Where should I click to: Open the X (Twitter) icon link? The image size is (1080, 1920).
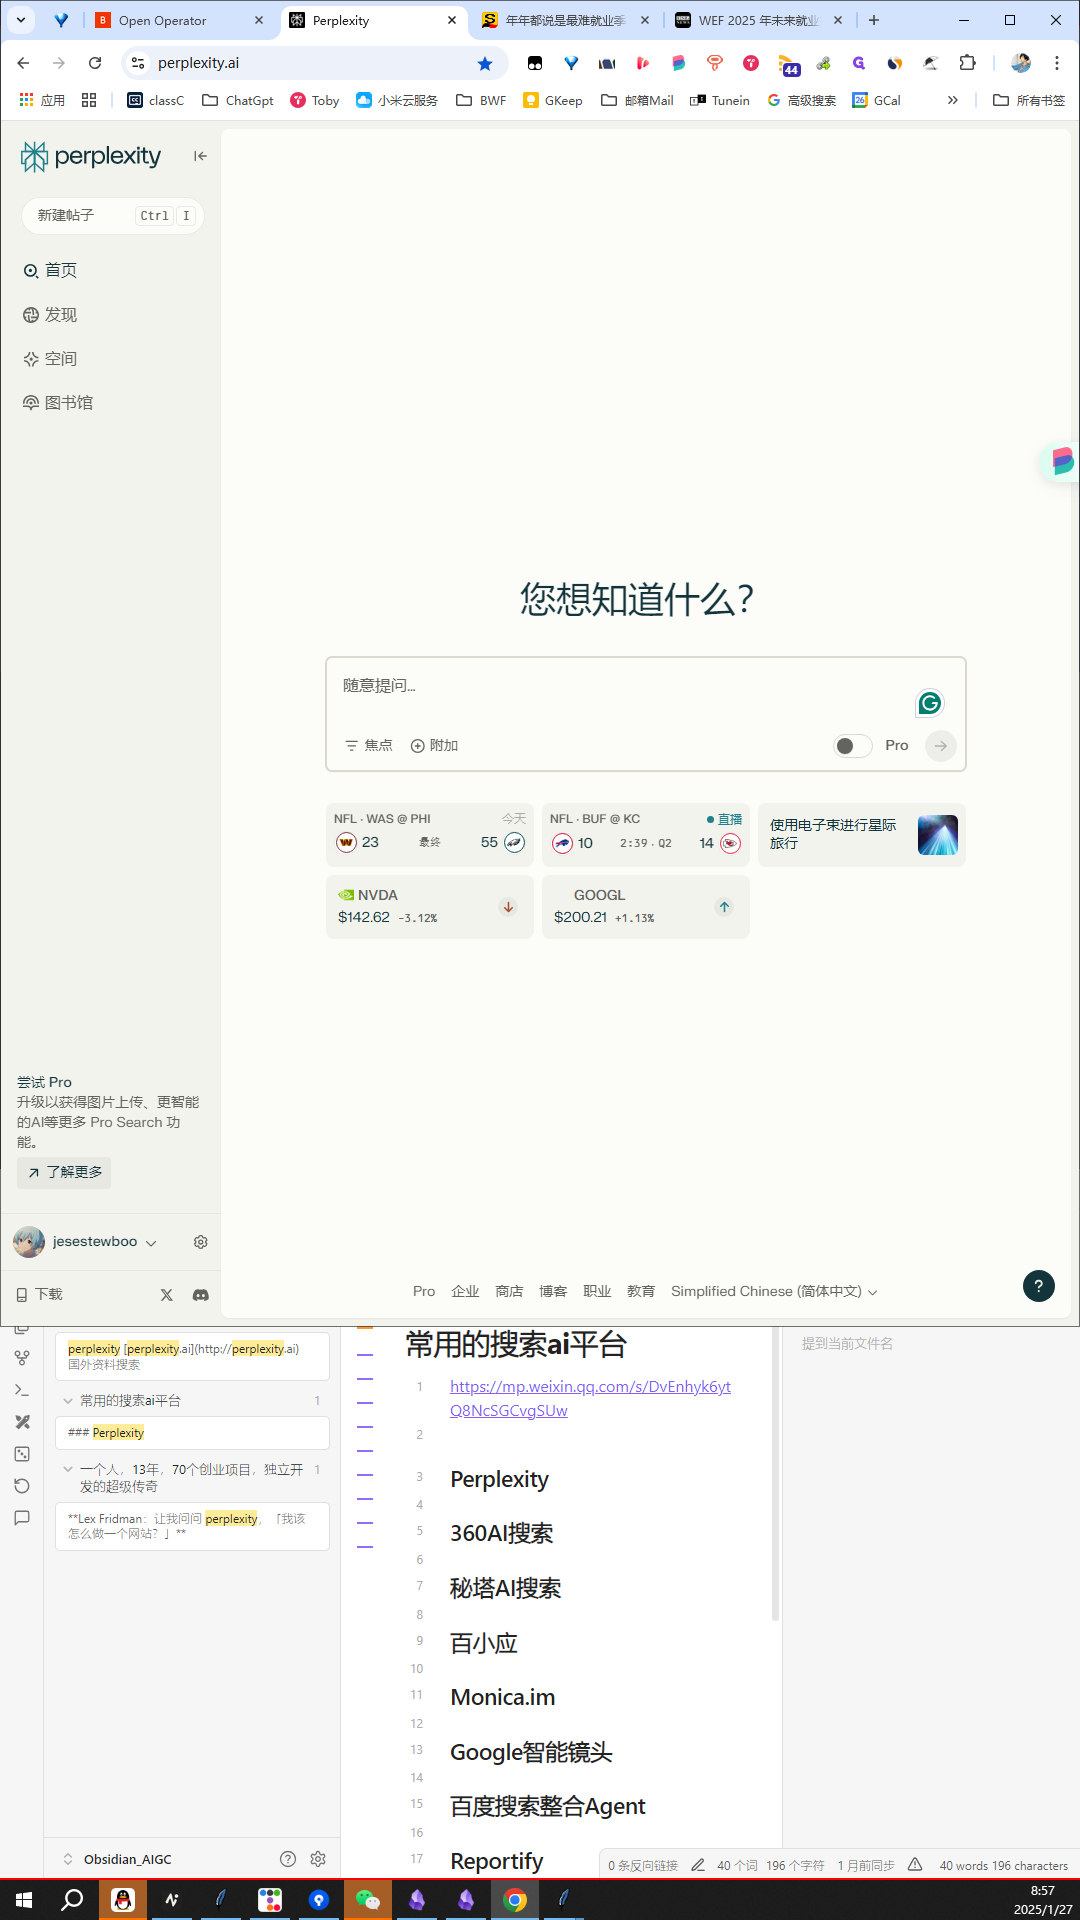point(167,1295)
